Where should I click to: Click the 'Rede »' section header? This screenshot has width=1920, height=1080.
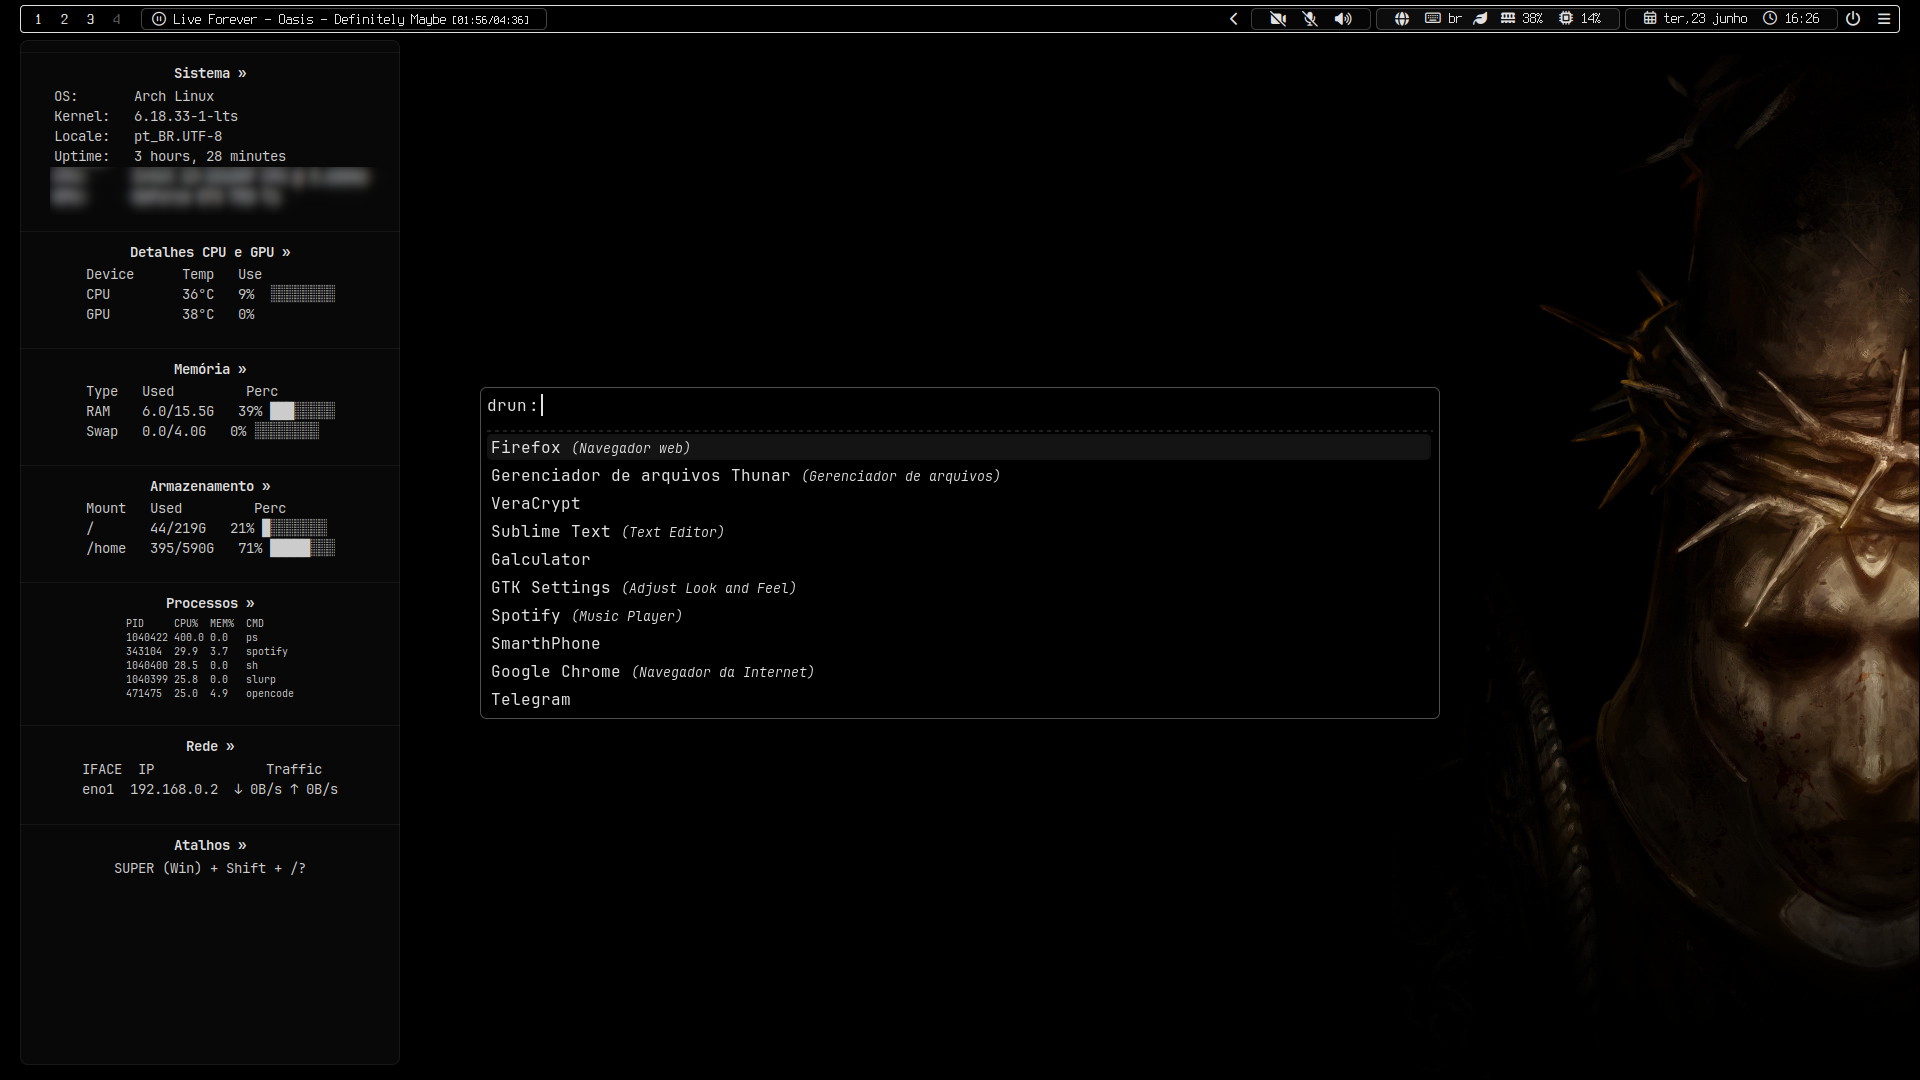[x=210, y=746]
